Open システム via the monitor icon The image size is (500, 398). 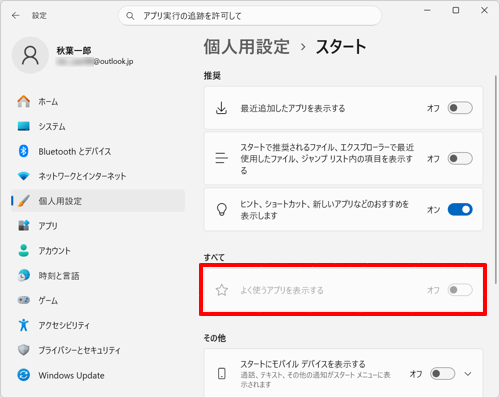[24, 126]
